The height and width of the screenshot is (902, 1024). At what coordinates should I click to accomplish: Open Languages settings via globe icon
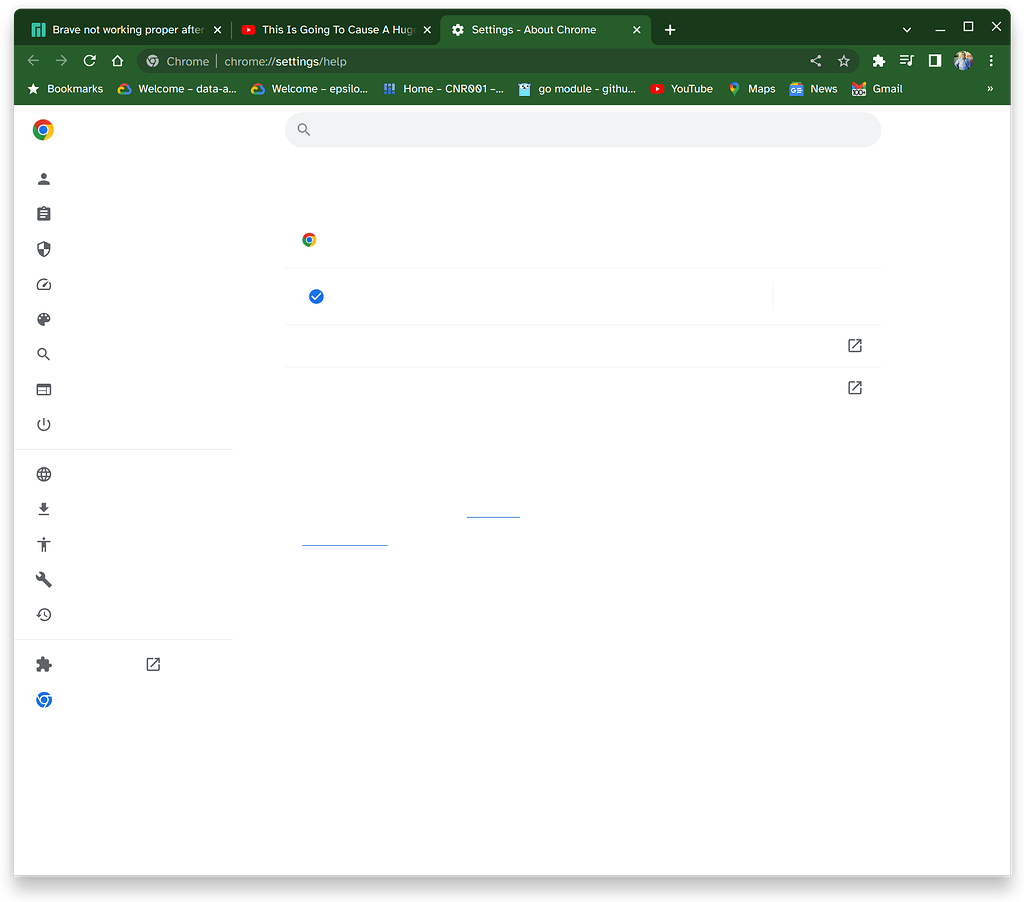43,475
